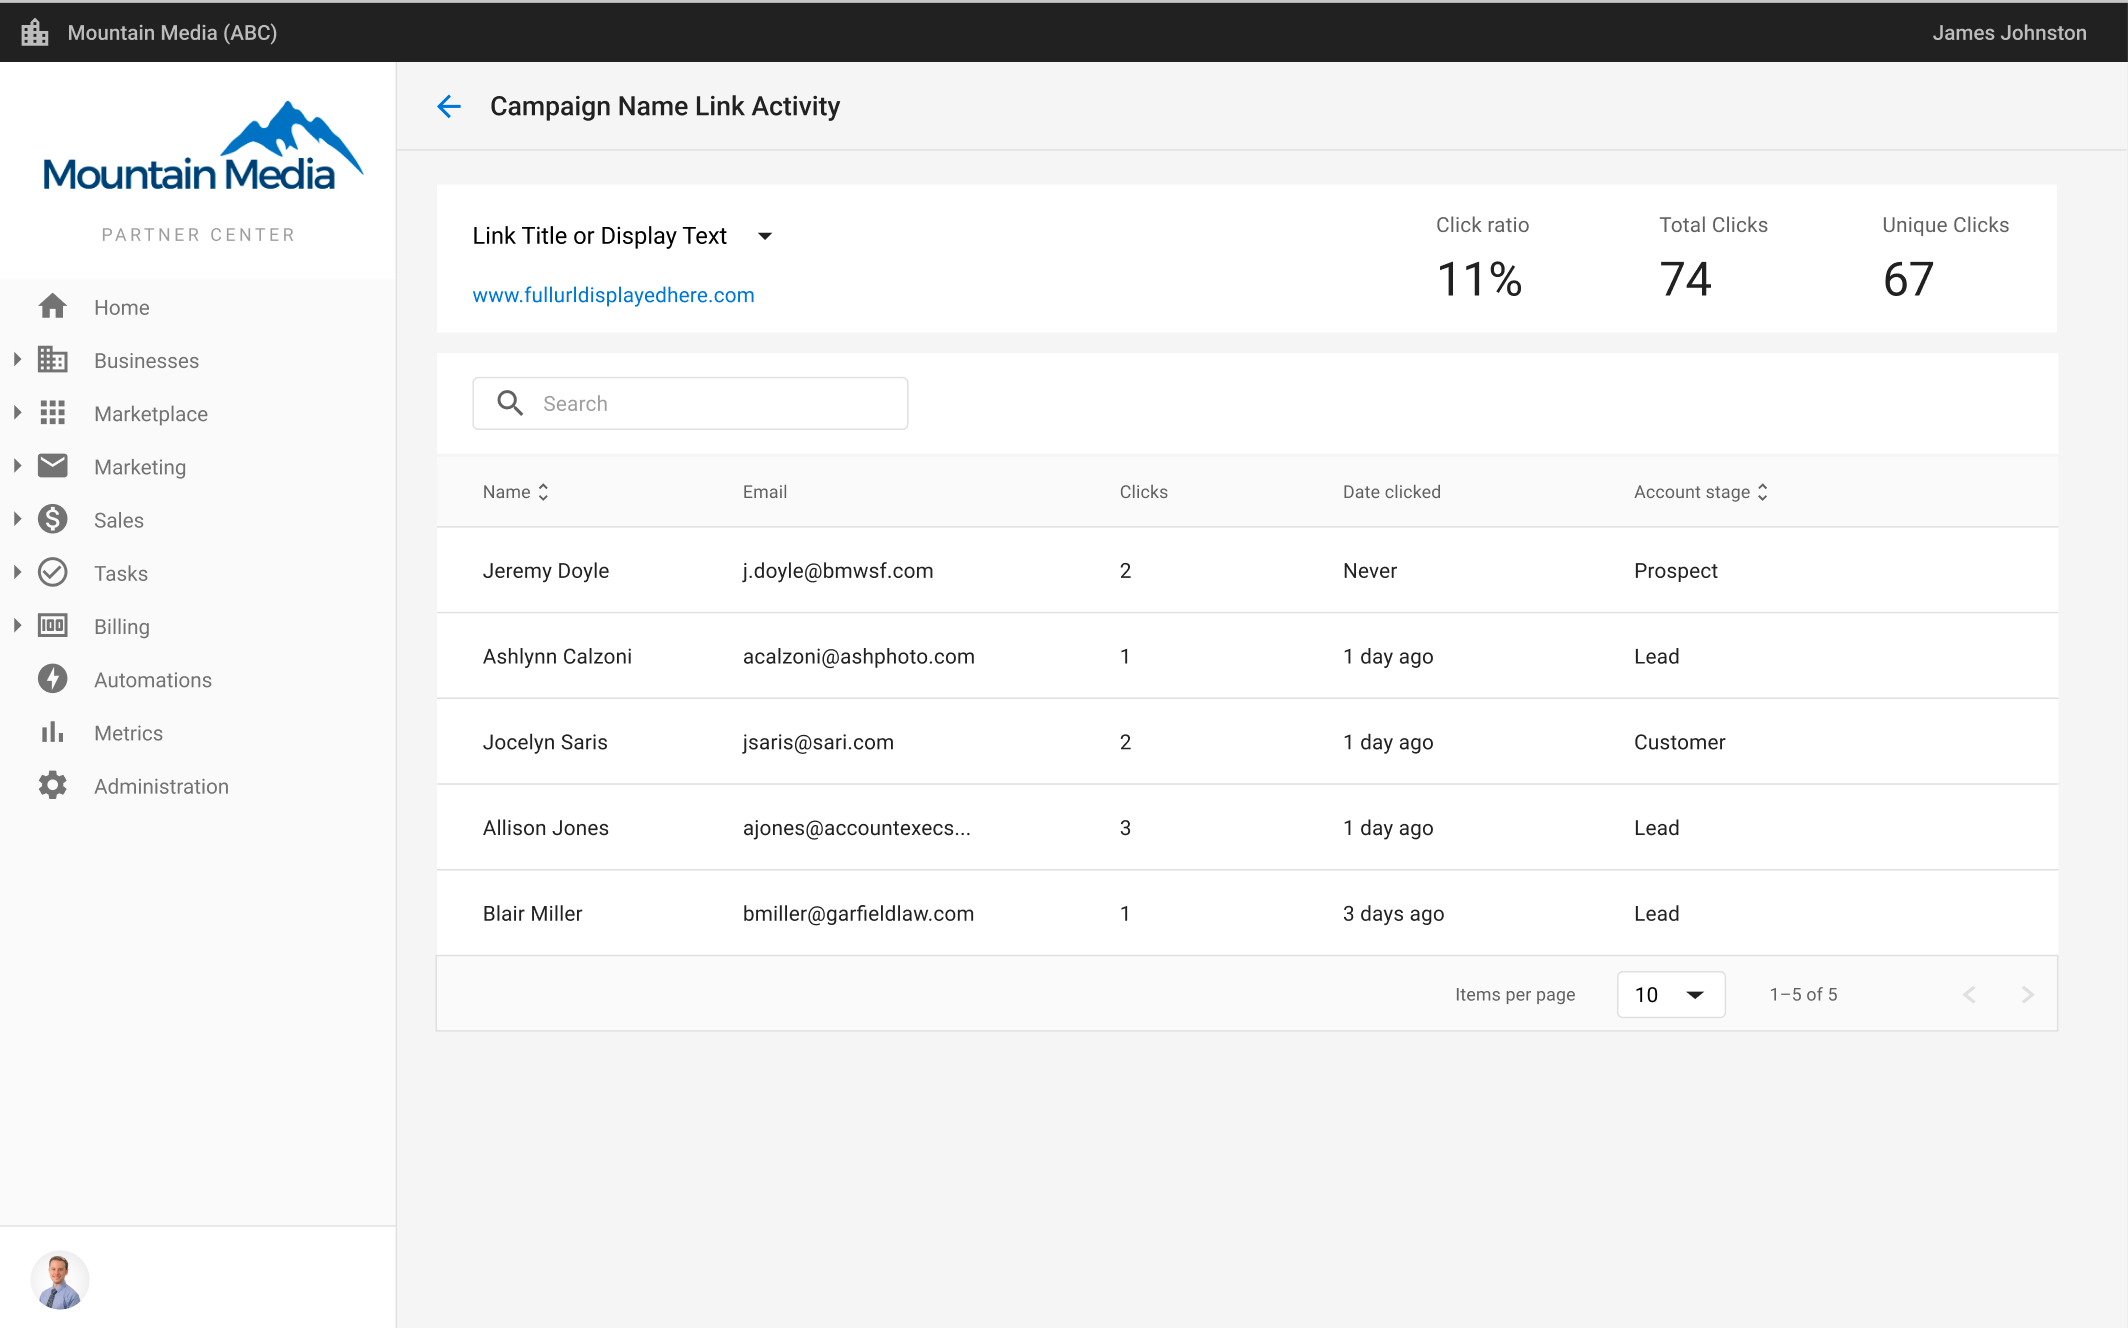Screen dimensions: 2128x1328
Task: Click the 3 days ago date cell
Action: [1393, 914]
